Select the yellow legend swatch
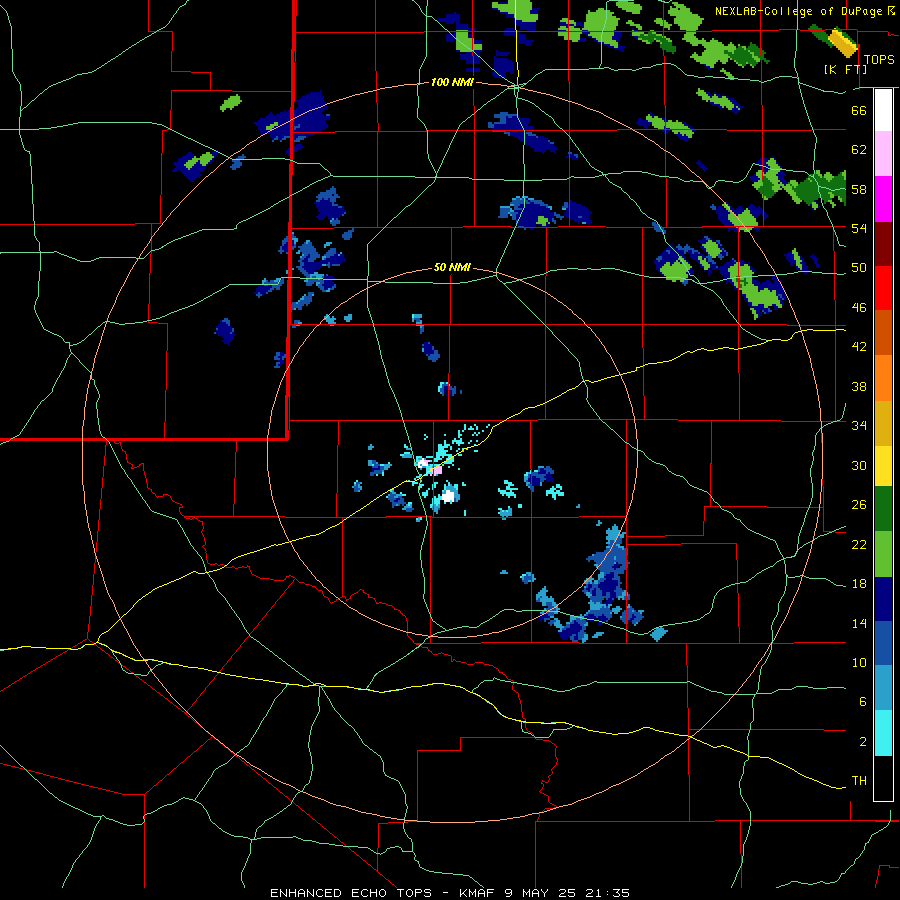This screenshot has width=900, height=900. tap(883, 465)
